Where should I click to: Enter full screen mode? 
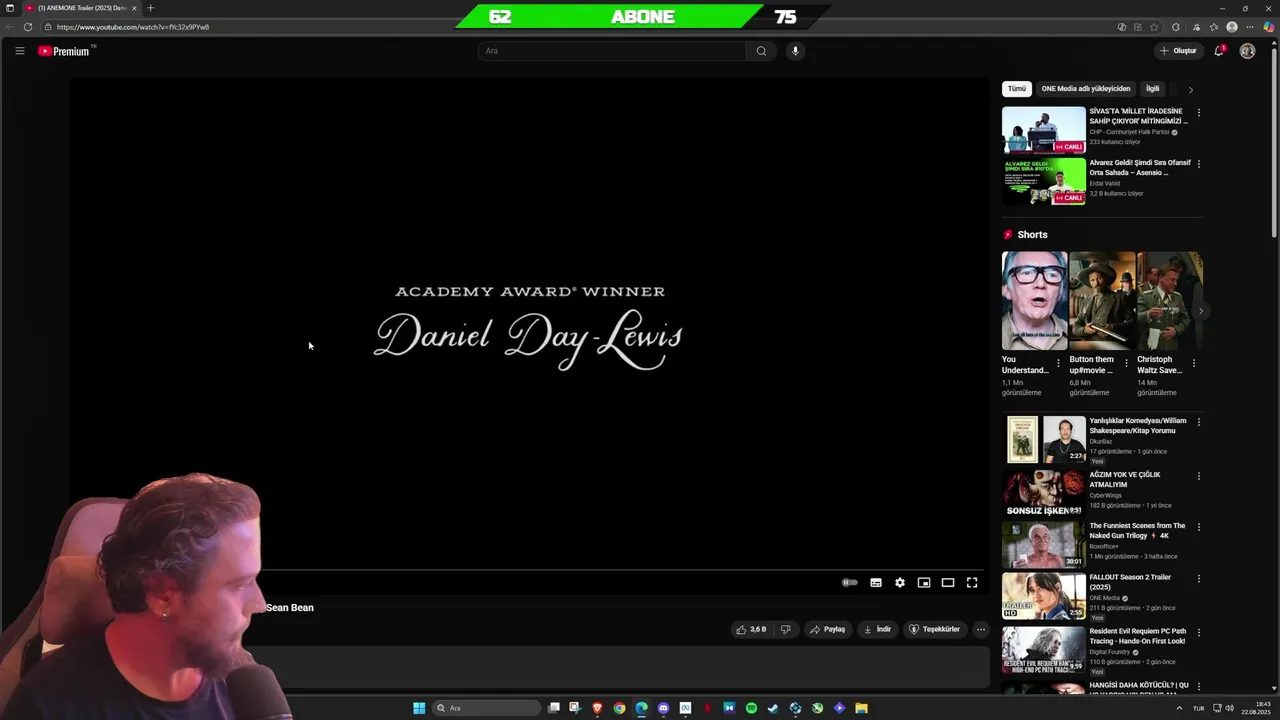tap(972, 582)
